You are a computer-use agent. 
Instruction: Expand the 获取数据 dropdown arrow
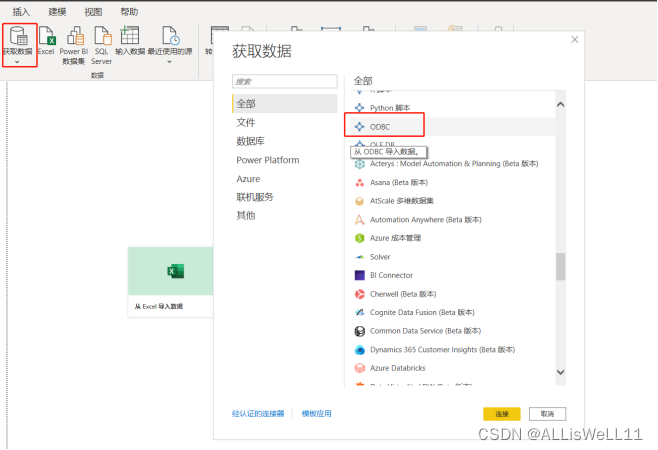coord(17,62)
